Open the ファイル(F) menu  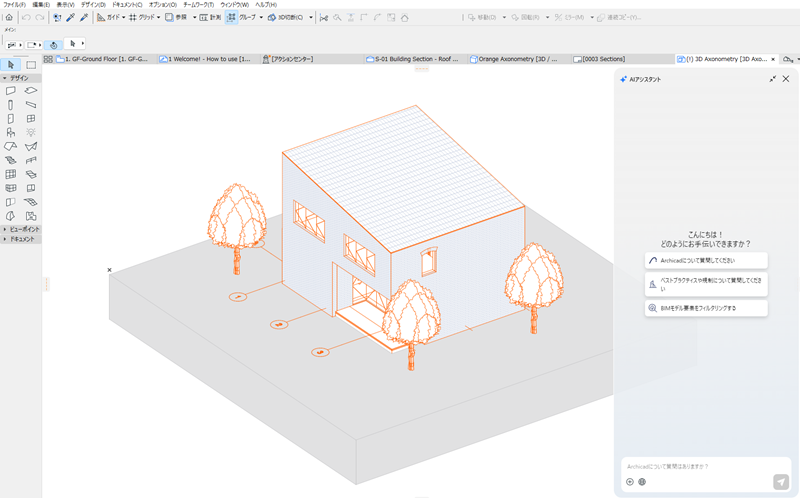point(14,5)
